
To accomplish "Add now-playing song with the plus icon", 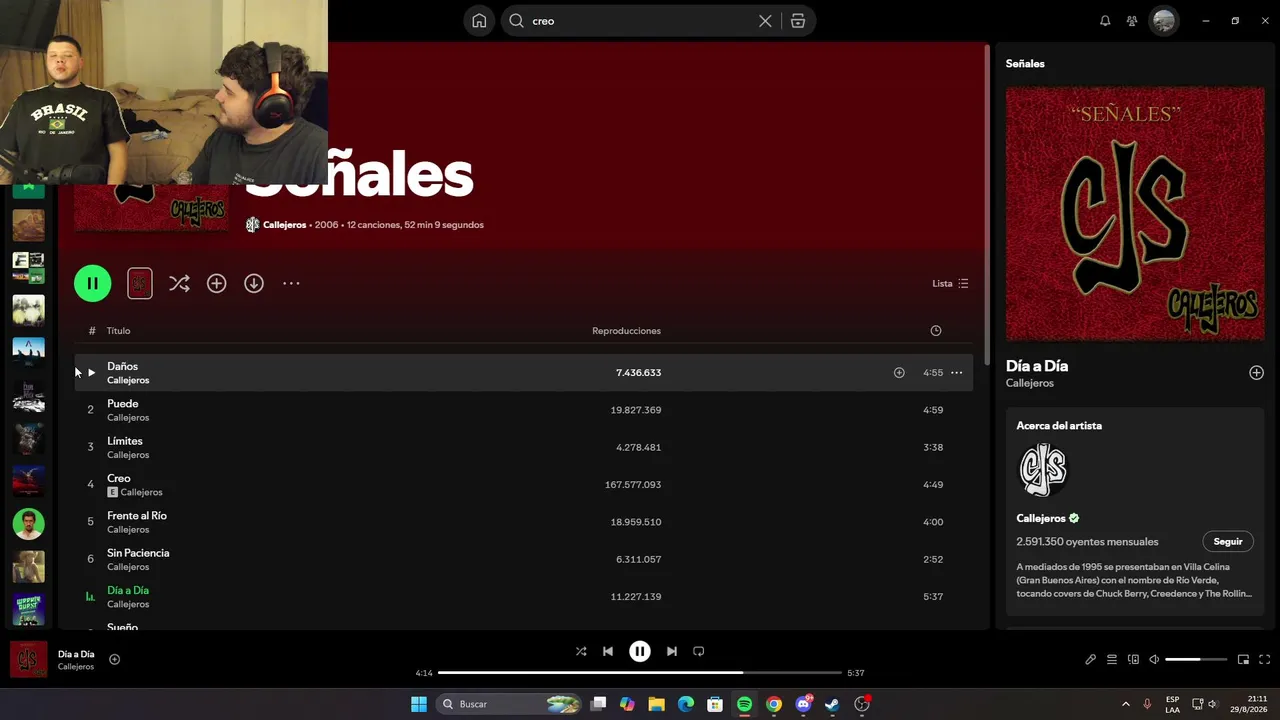I will coord(114,659).
